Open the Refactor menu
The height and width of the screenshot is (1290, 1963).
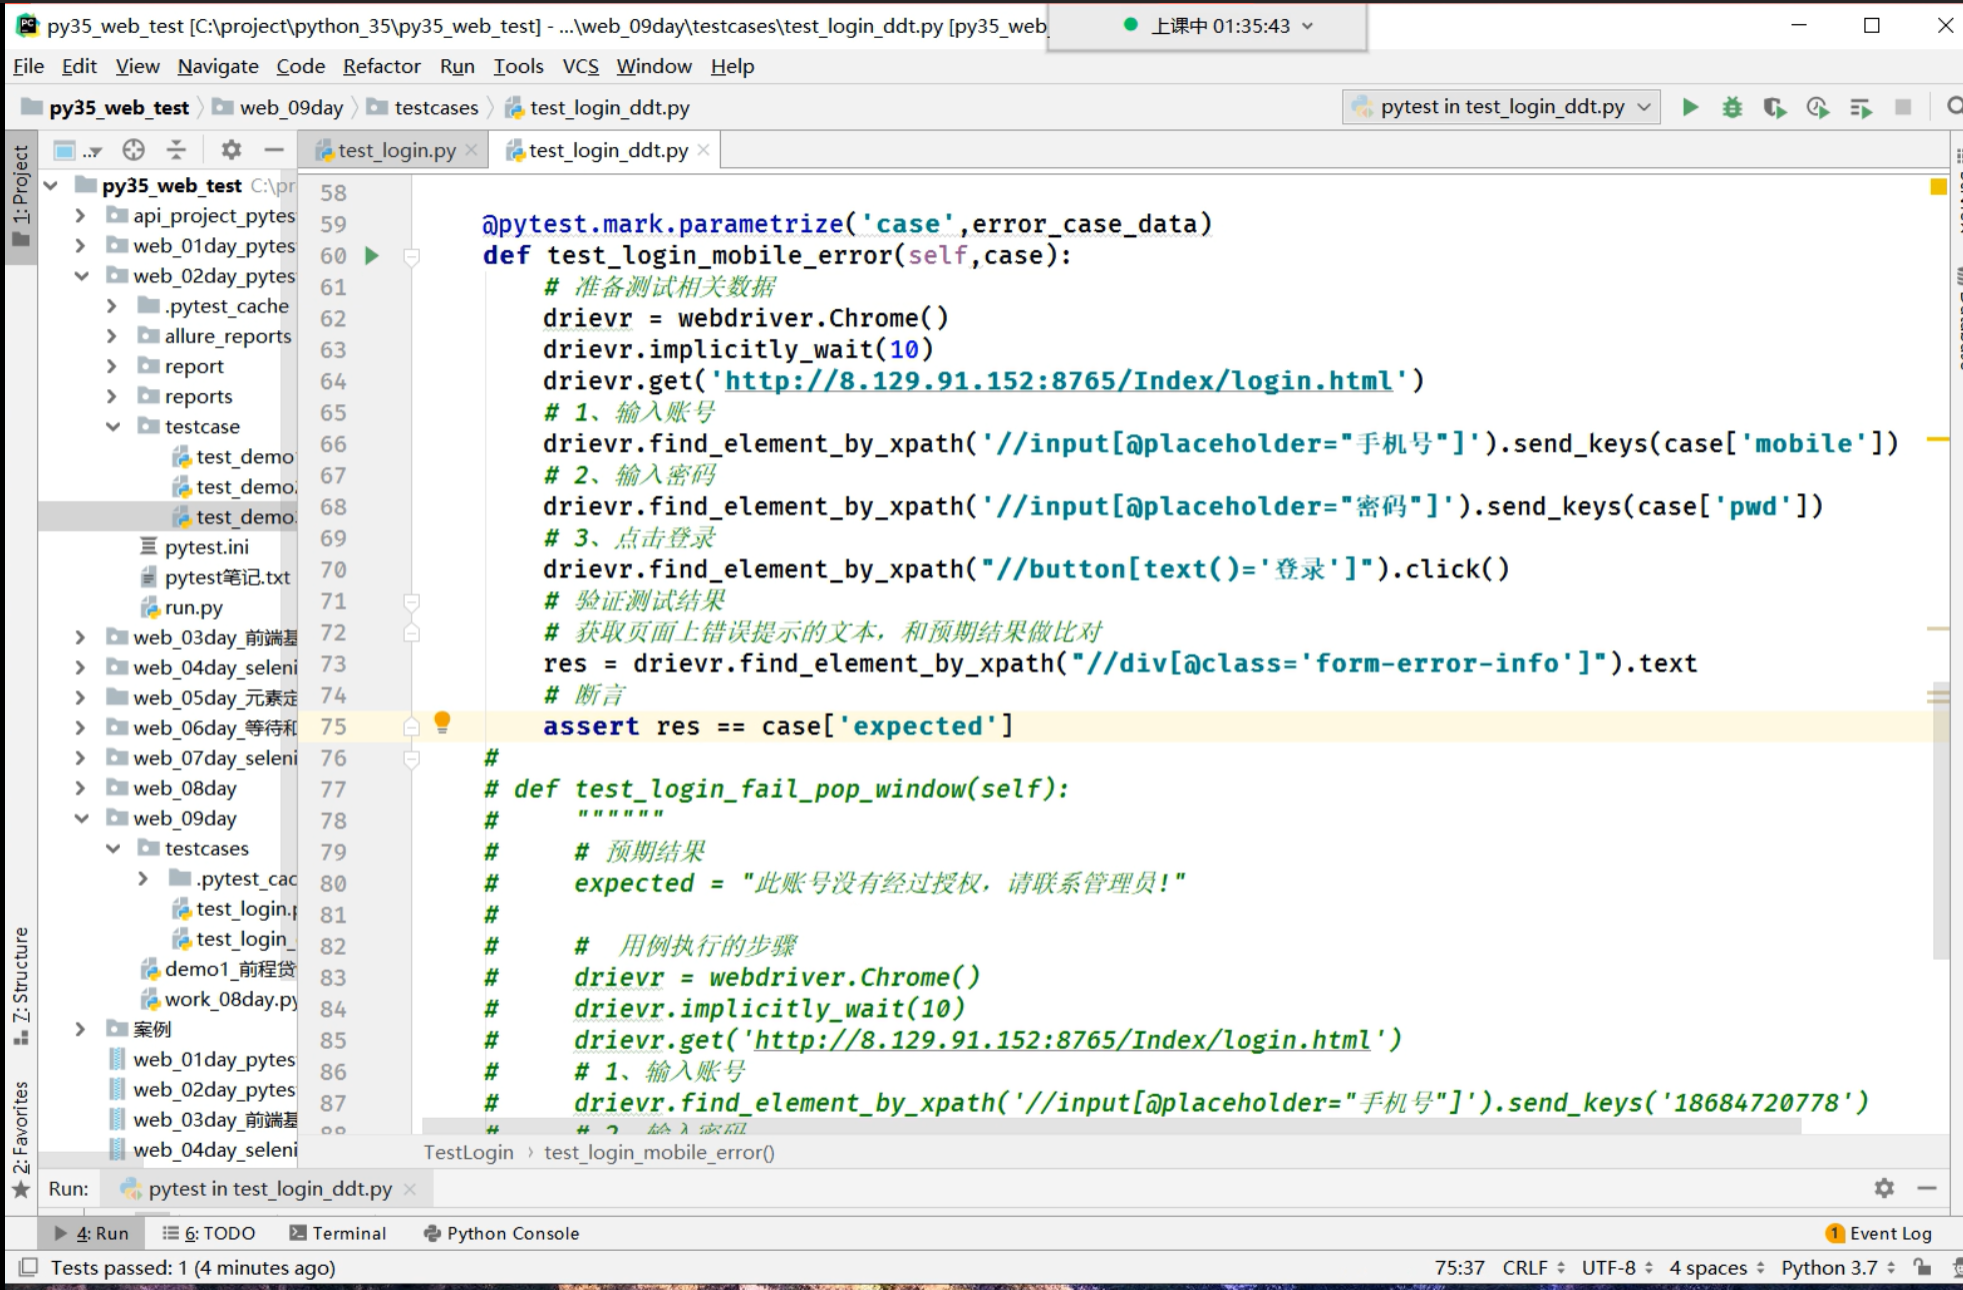pos(381,66)
